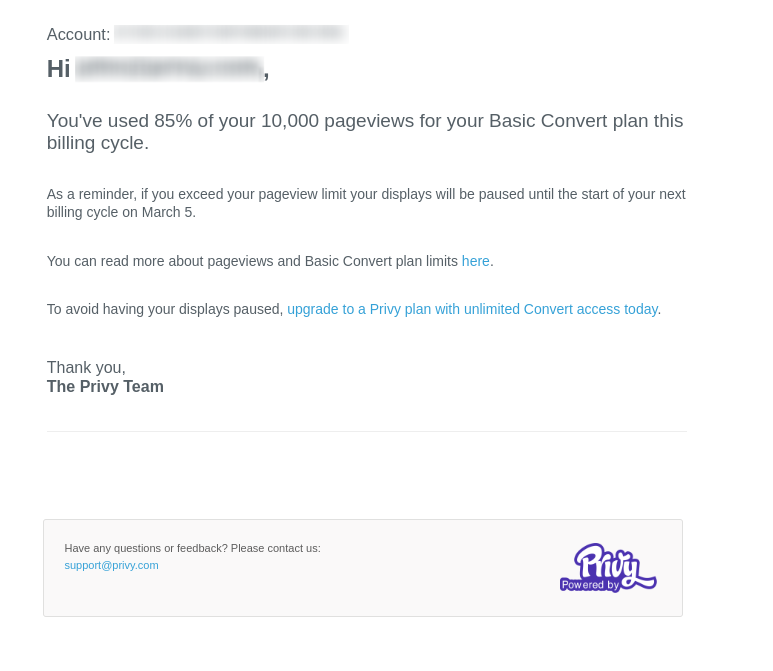The height and width of the screenshot is (671, 773).
Task: Click the 'March 5' billing cycle date
Action: [x=168, y=212]
